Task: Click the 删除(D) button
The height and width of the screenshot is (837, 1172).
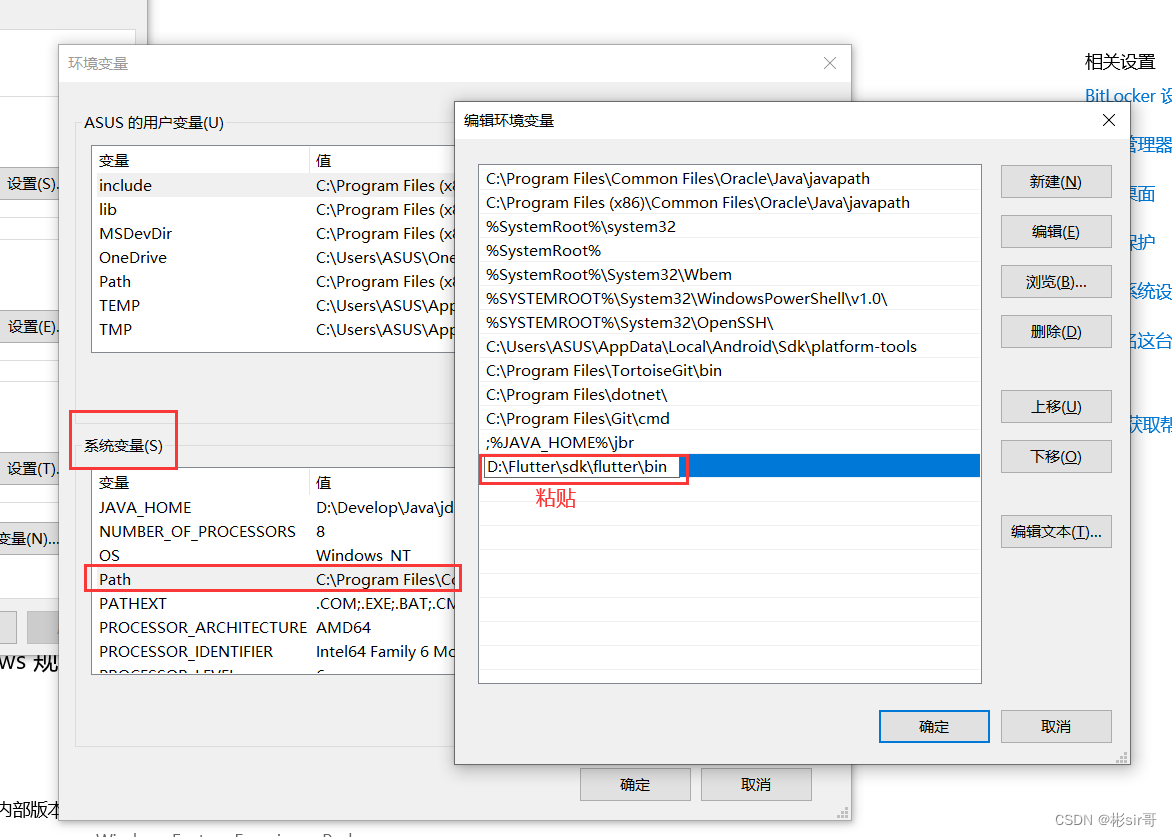Action: 1055,332
